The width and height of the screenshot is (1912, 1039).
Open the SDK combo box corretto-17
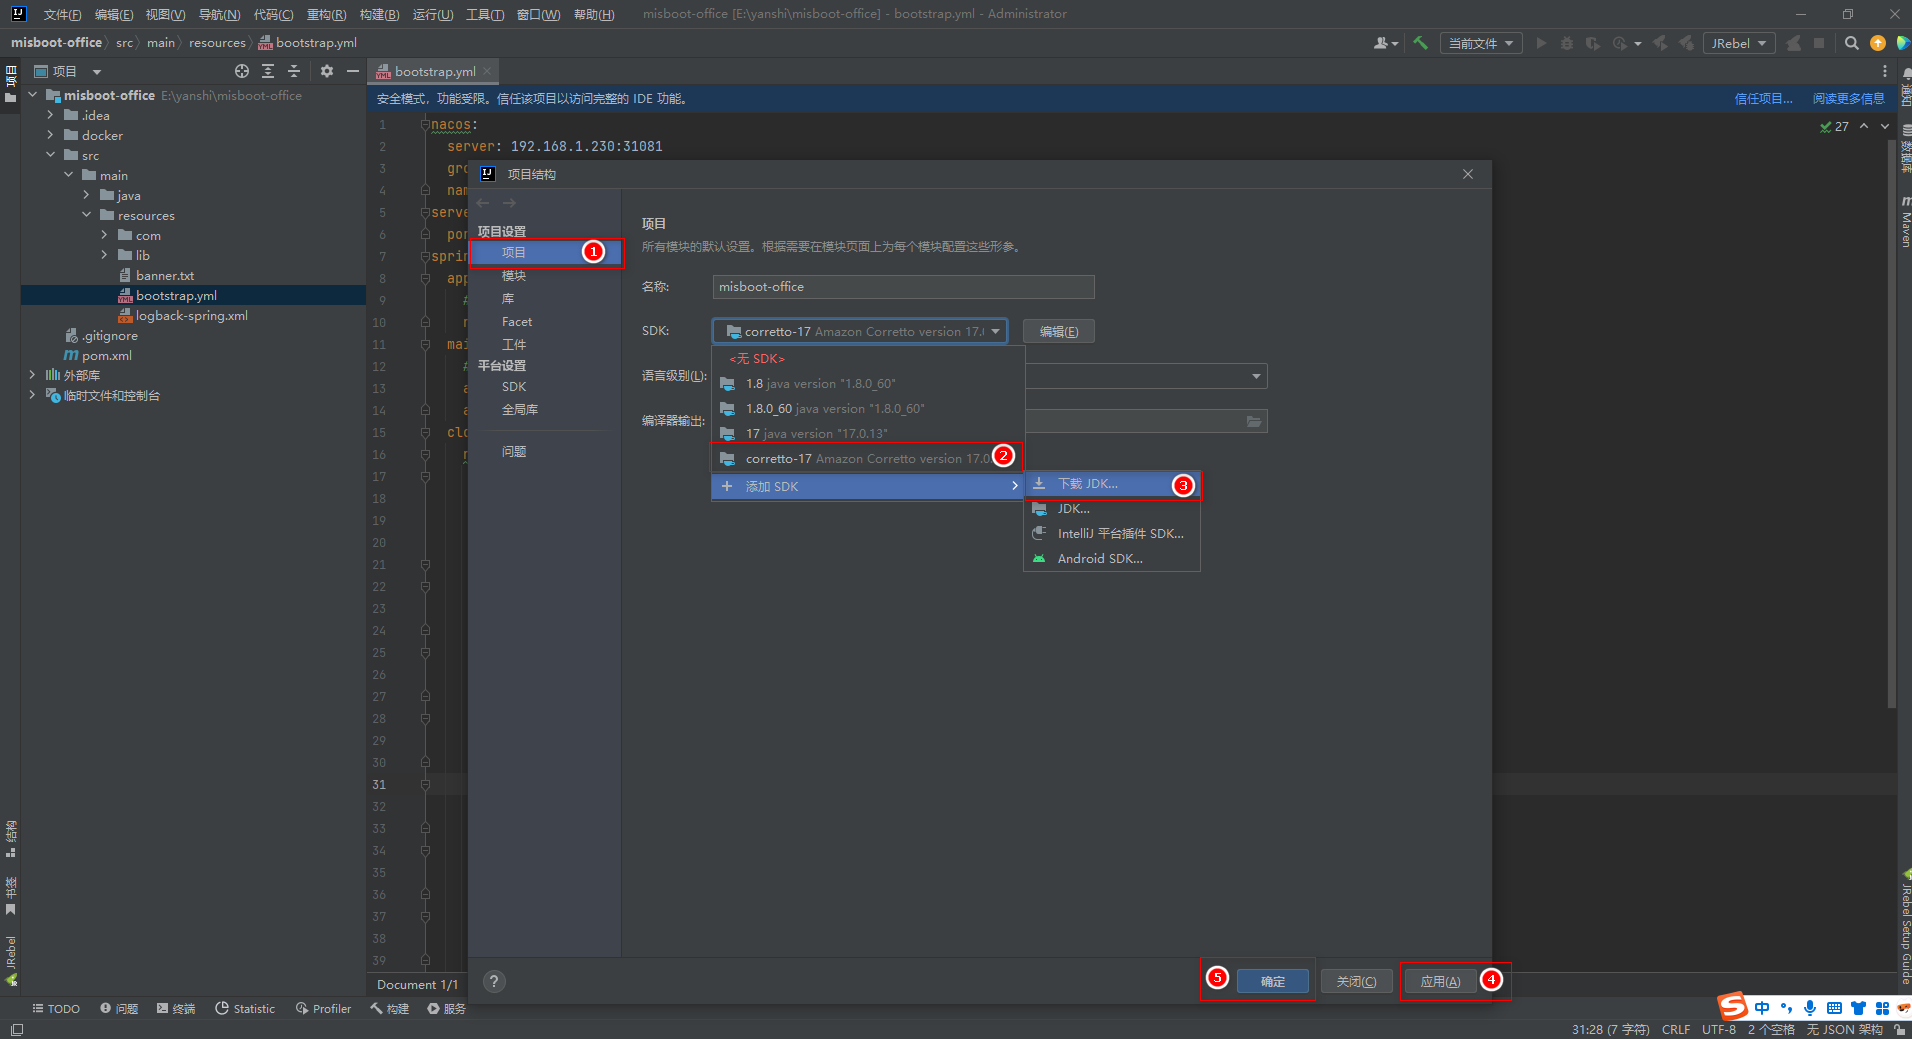tap(860, 331)
